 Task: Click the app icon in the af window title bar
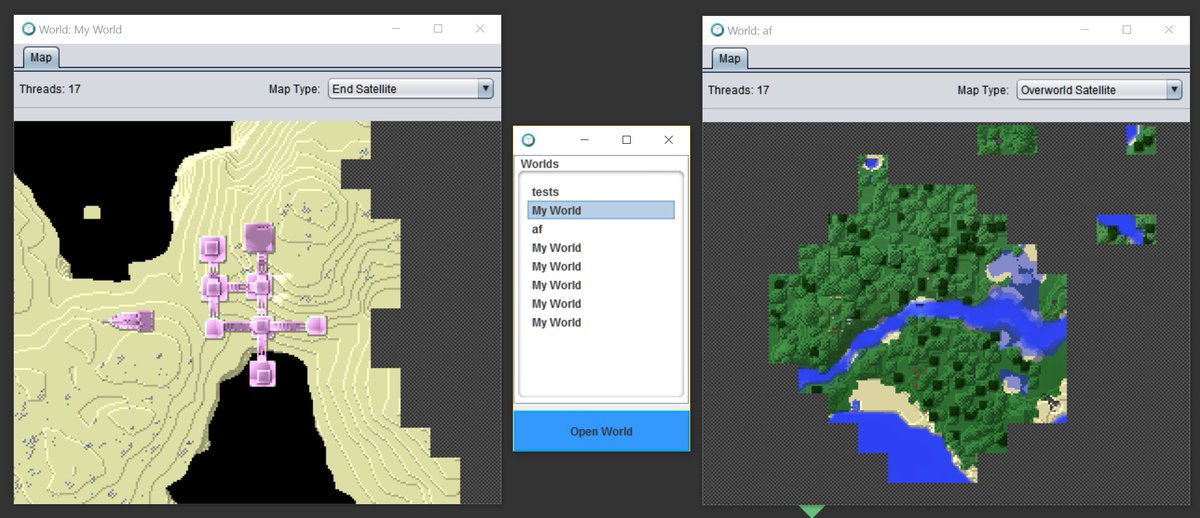717,29
